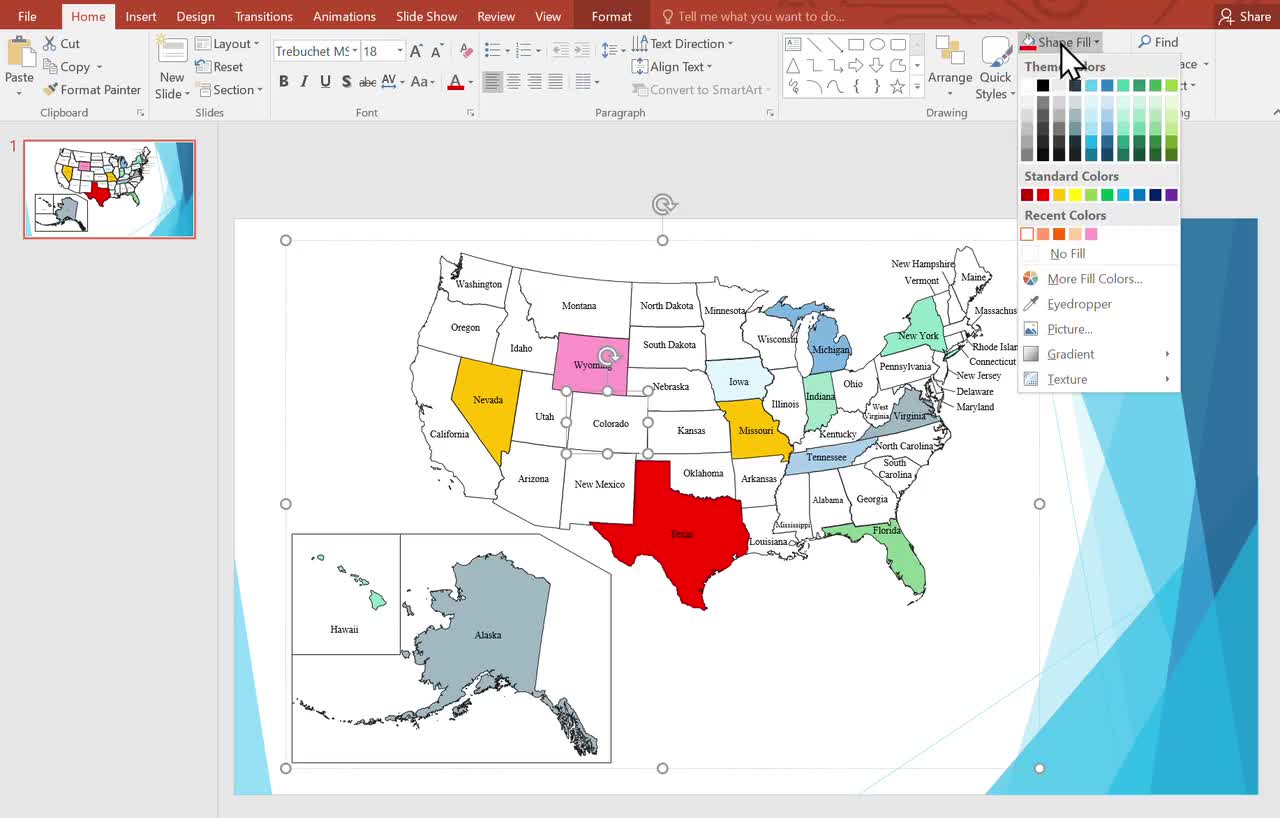Insert an Oval from the shapes gallery
This screenshot has height=818, width=1280.
click(877, 43)
